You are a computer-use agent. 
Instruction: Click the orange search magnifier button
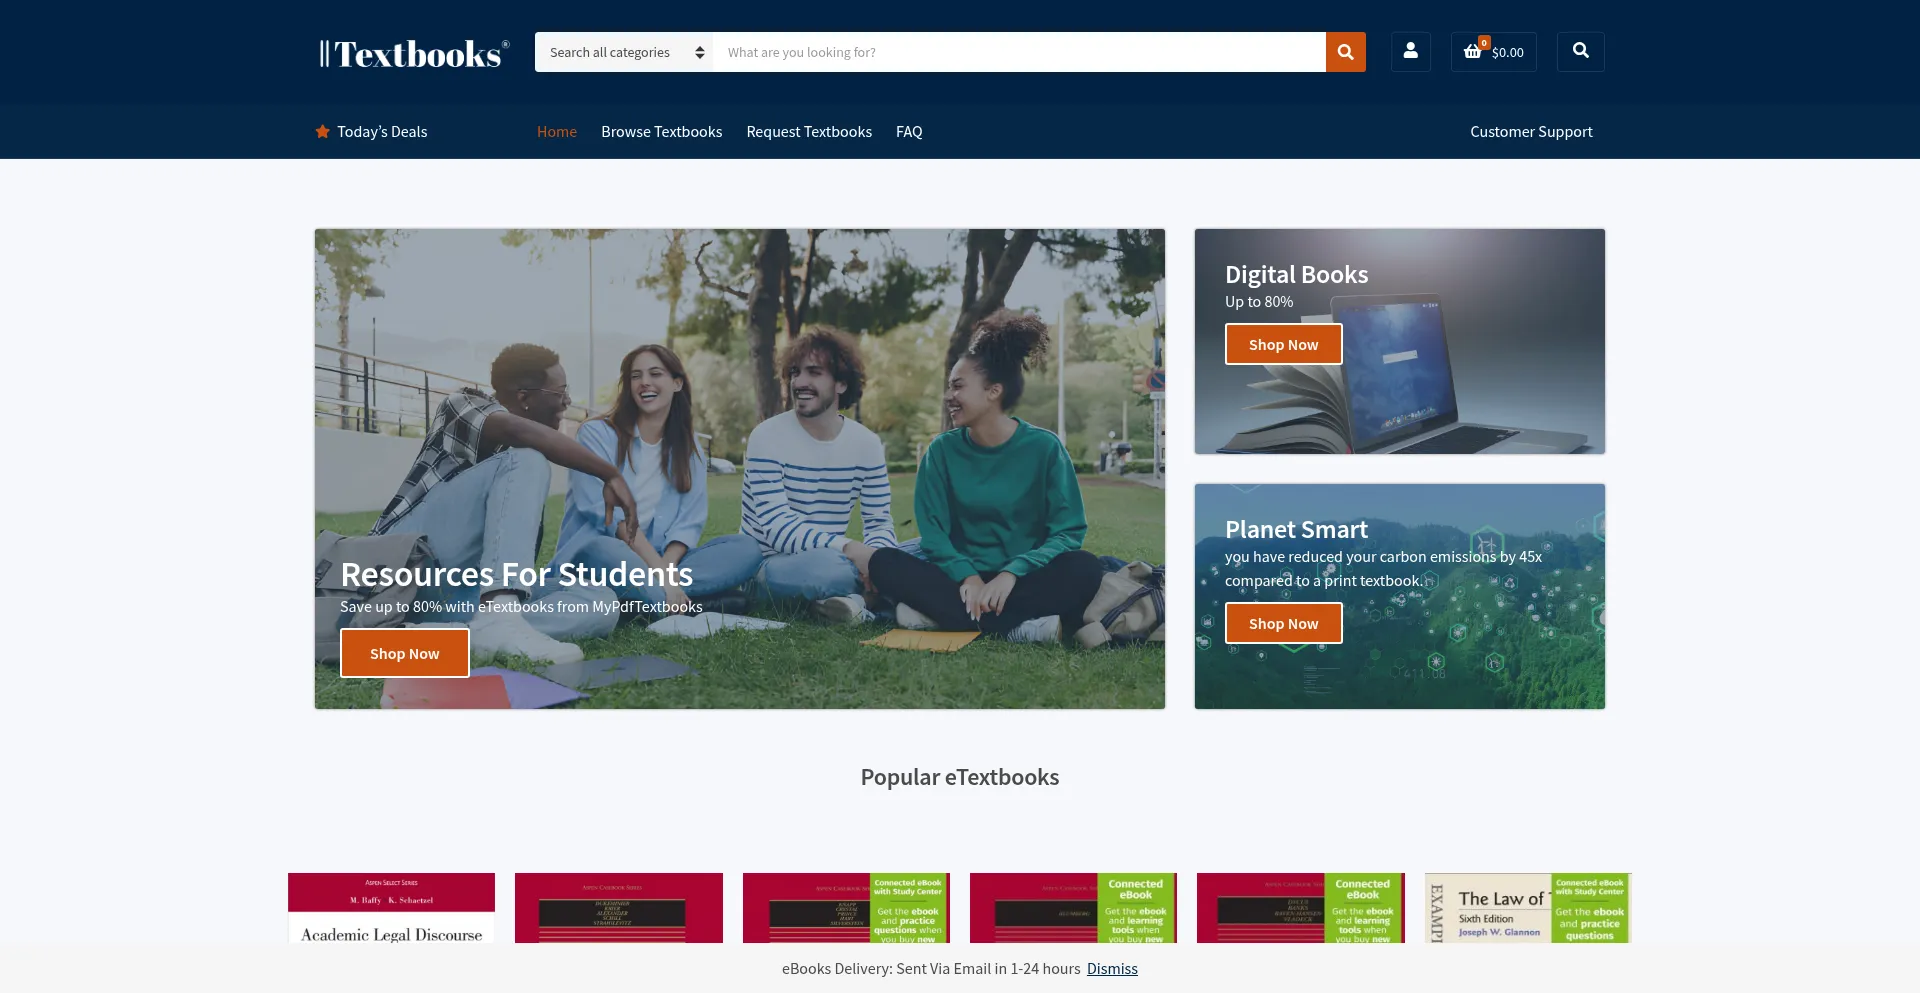point(1344,51)
